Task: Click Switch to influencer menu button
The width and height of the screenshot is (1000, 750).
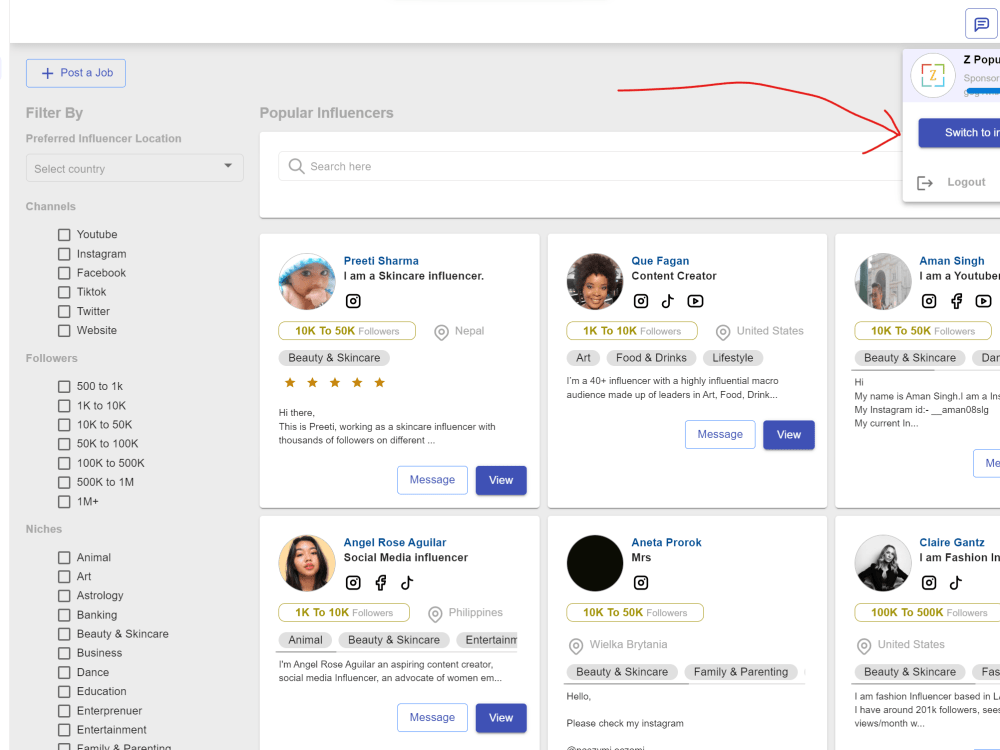Action: point(959,133)
